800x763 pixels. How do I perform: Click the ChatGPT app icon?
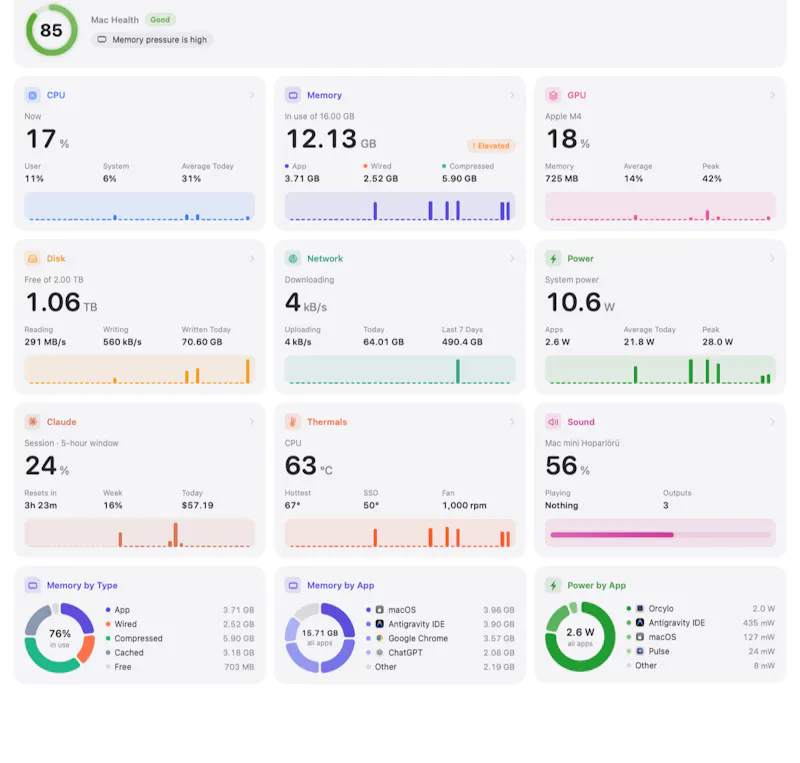tap(380, 653)
